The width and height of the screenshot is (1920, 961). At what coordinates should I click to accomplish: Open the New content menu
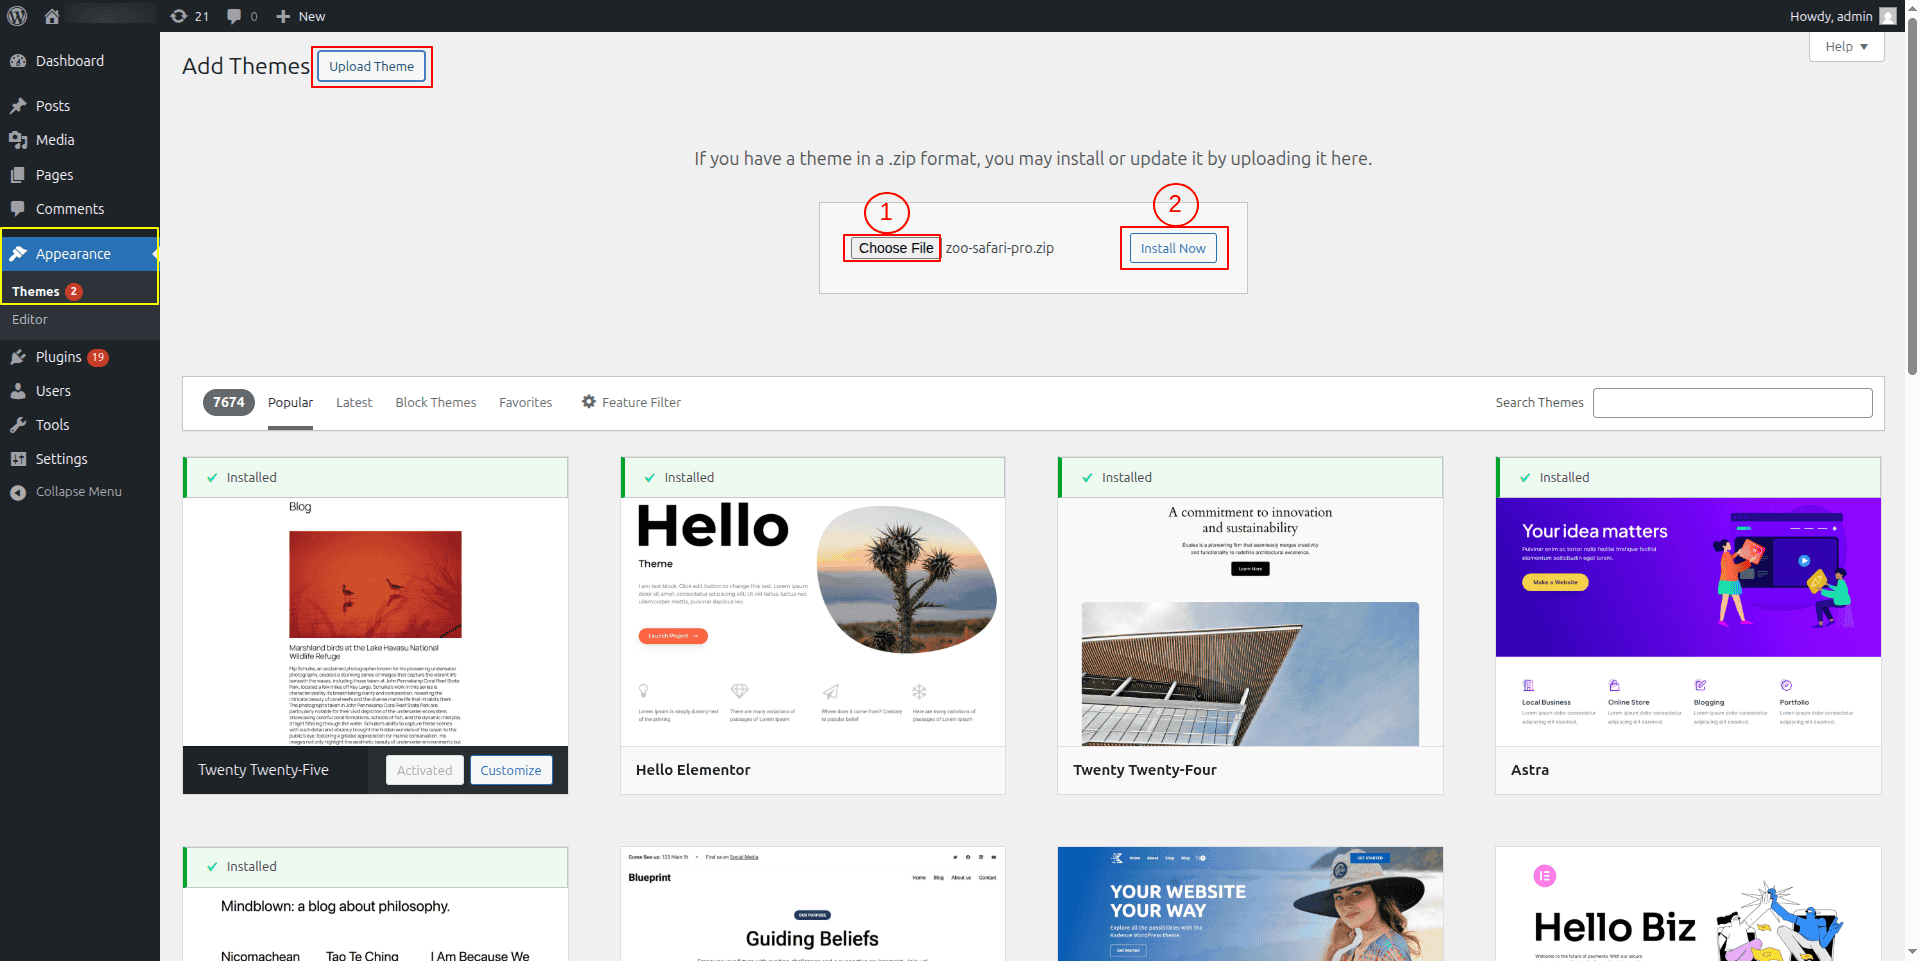coord(301,16)
